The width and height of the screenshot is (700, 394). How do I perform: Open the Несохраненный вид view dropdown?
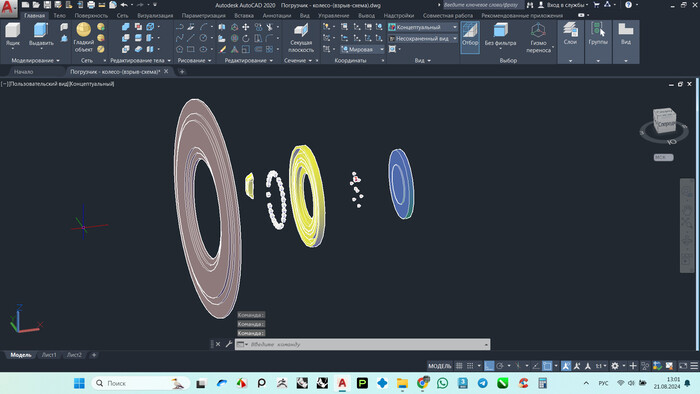click(423, 39)
